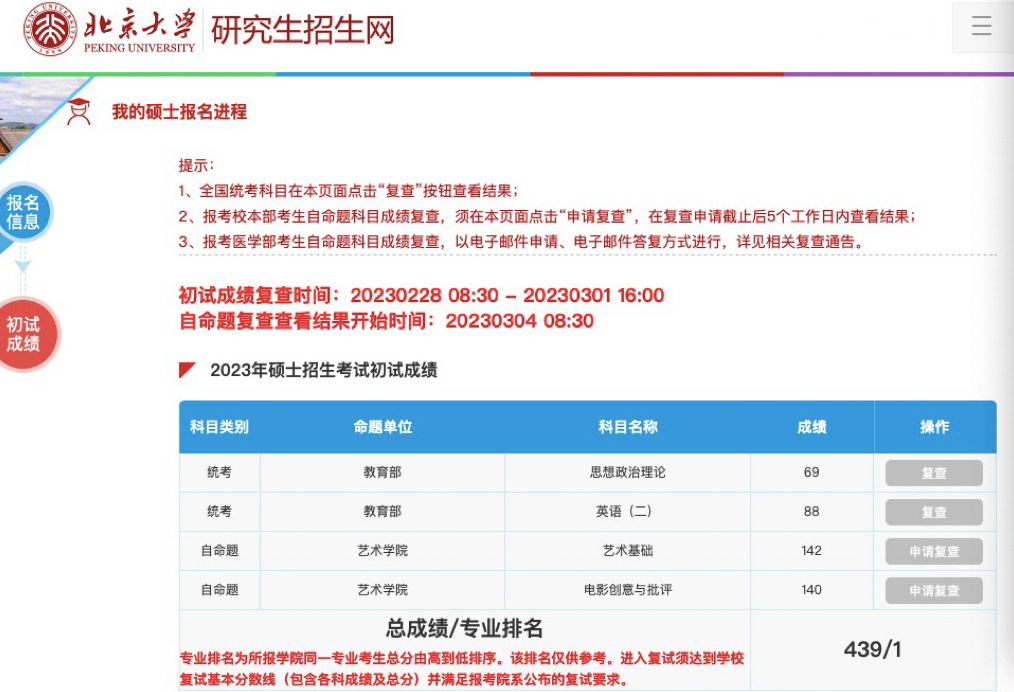Click 教育部 in the 英语（二） row
Viewport: 1014px width, 692px height.
click(382, 512)
